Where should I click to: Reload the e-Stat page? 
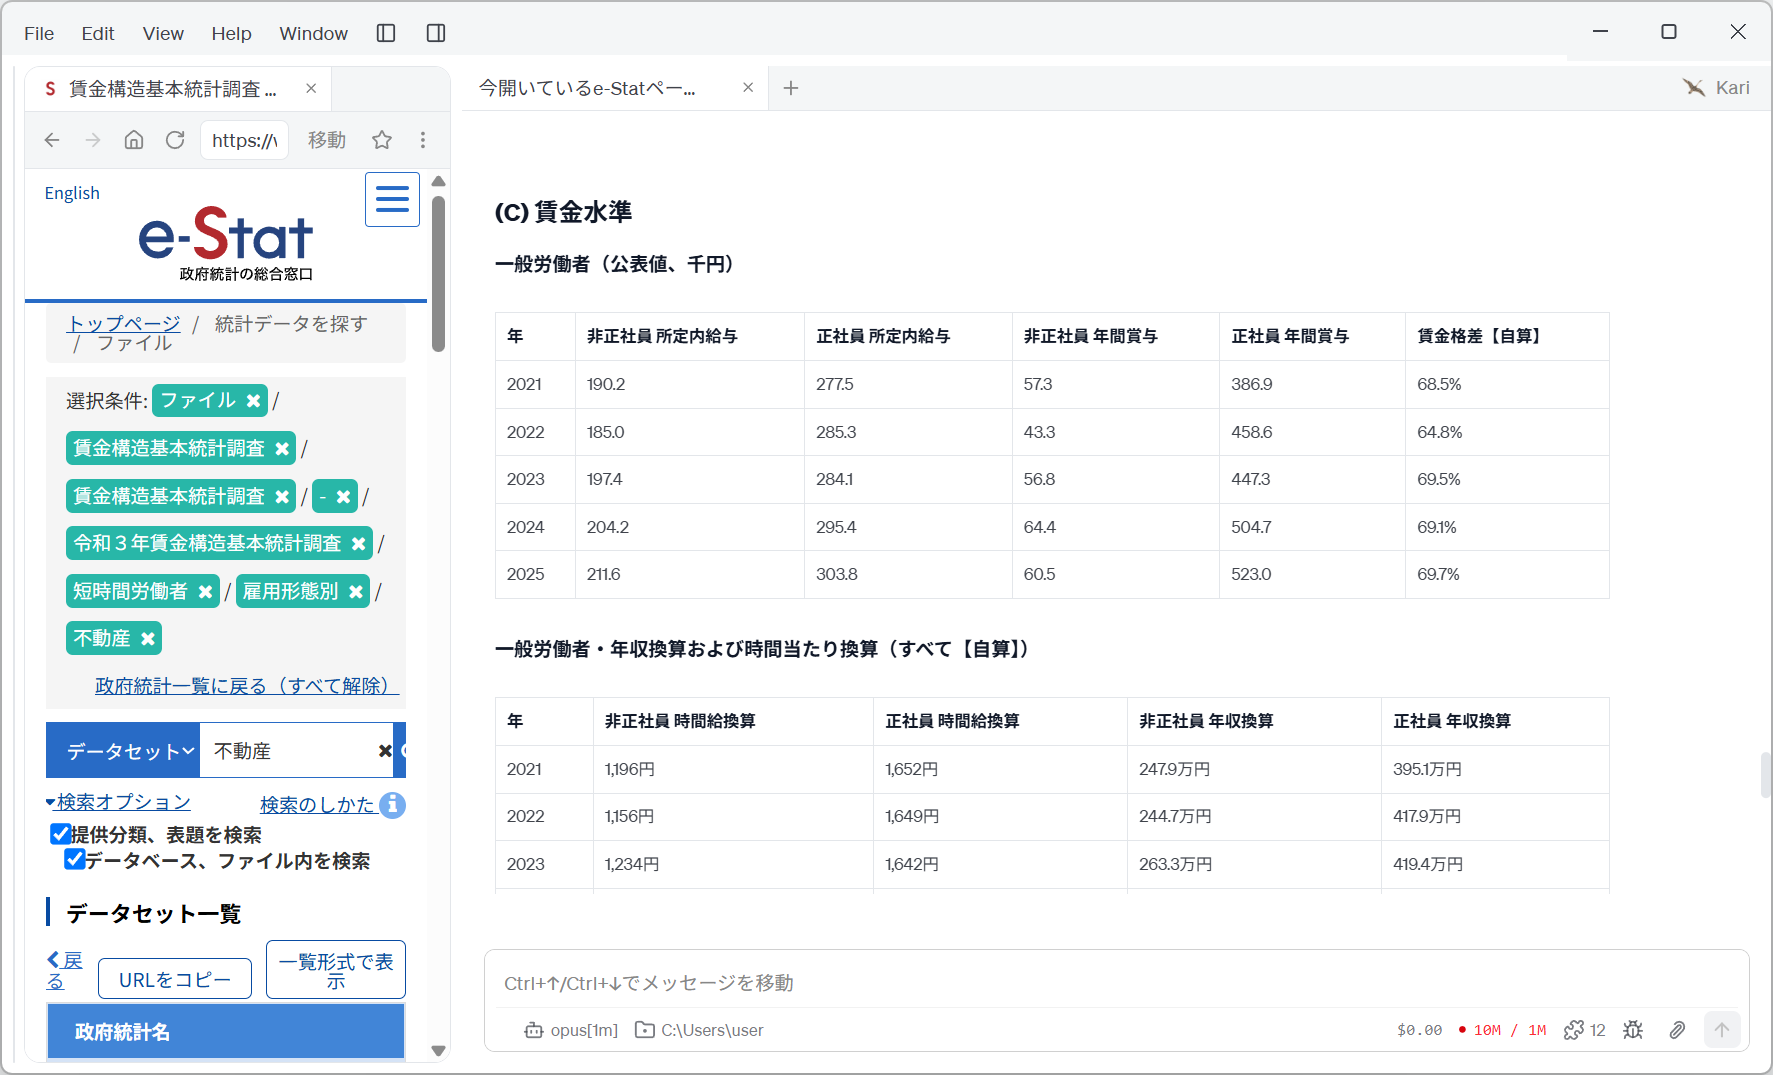coord(175,140)
